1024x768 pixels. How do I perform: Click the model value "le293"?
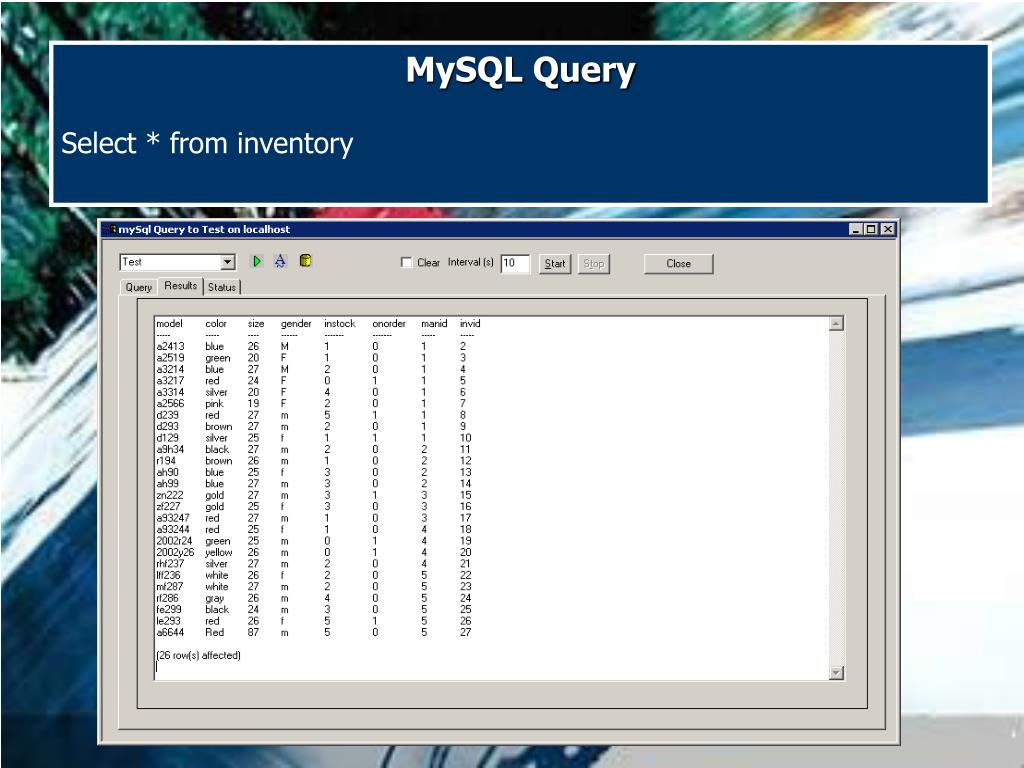[x=168, y=621]
